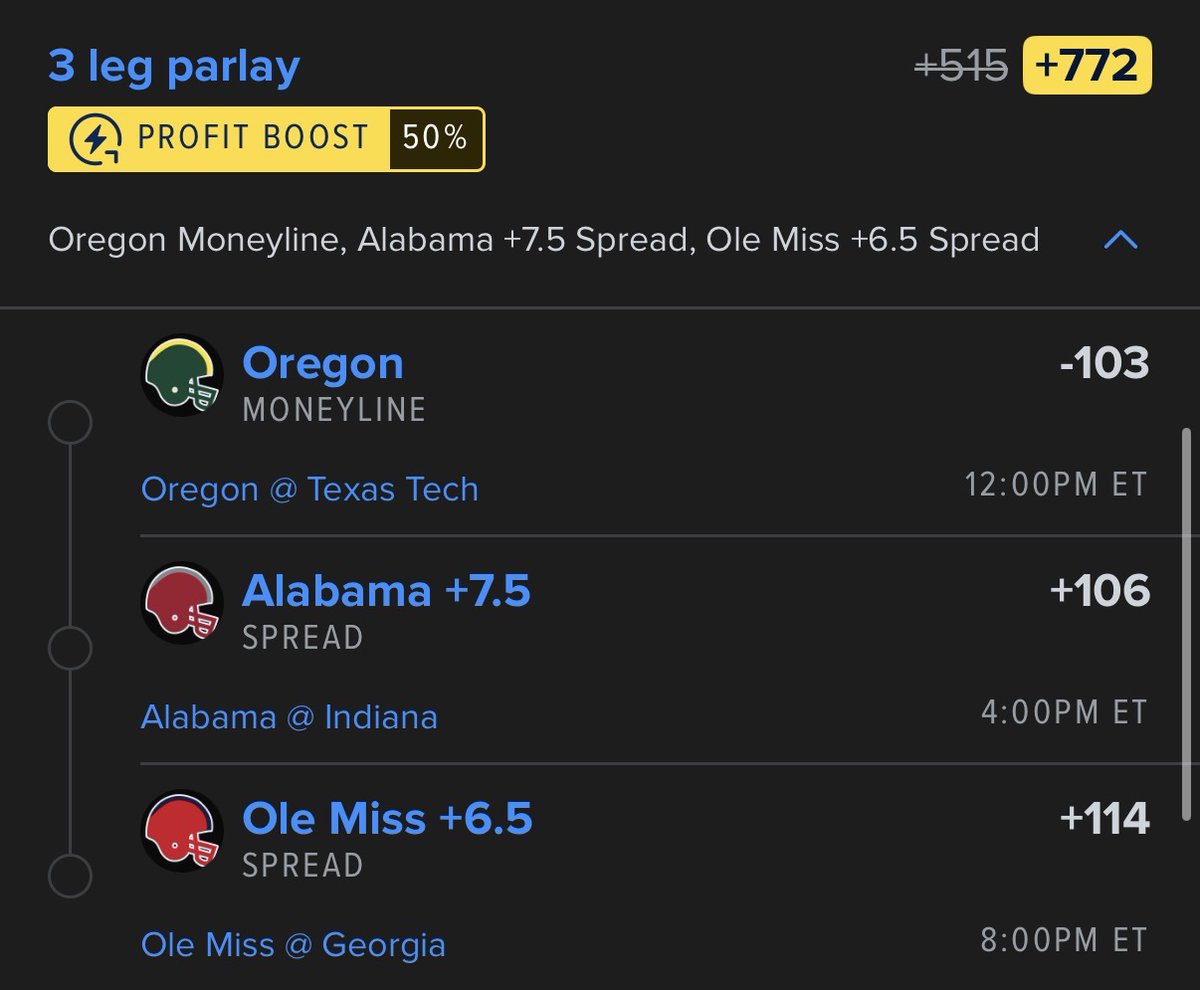Open the Ole Miss @ Georgia matchup link
Viewport: 1200px width, 990px height.
(x=293, y=945)
